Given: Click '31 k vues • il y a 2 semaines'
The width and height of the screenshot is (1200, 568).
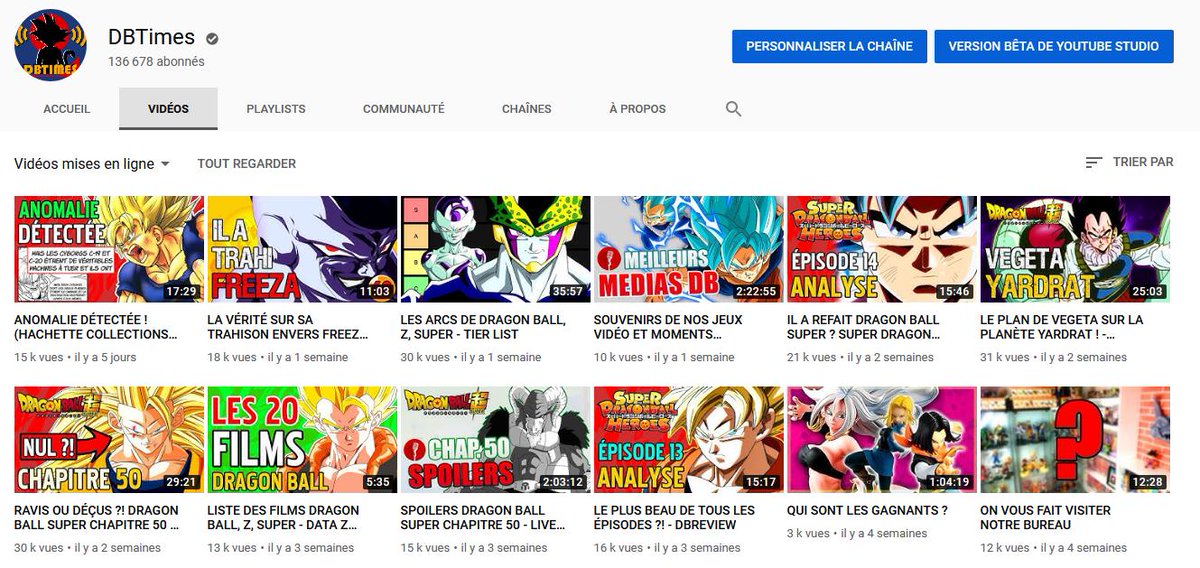Looking at the screenshot, I should point(1054,357).
